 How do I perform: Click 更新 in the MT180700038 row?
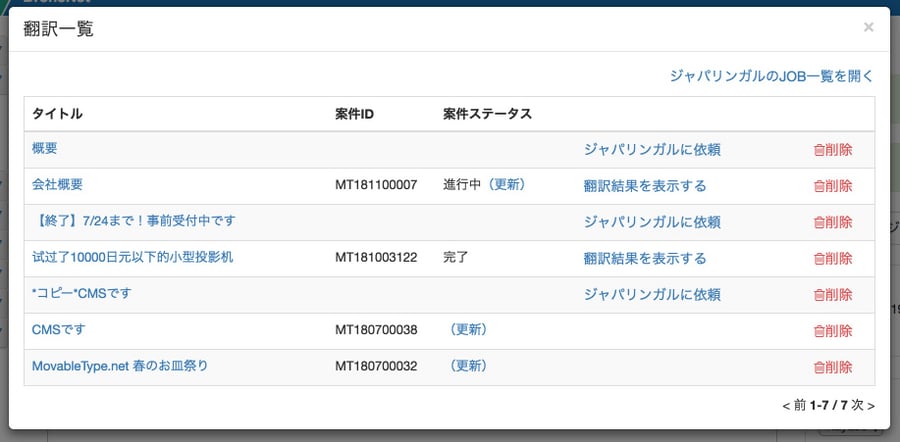click(468, 329)
